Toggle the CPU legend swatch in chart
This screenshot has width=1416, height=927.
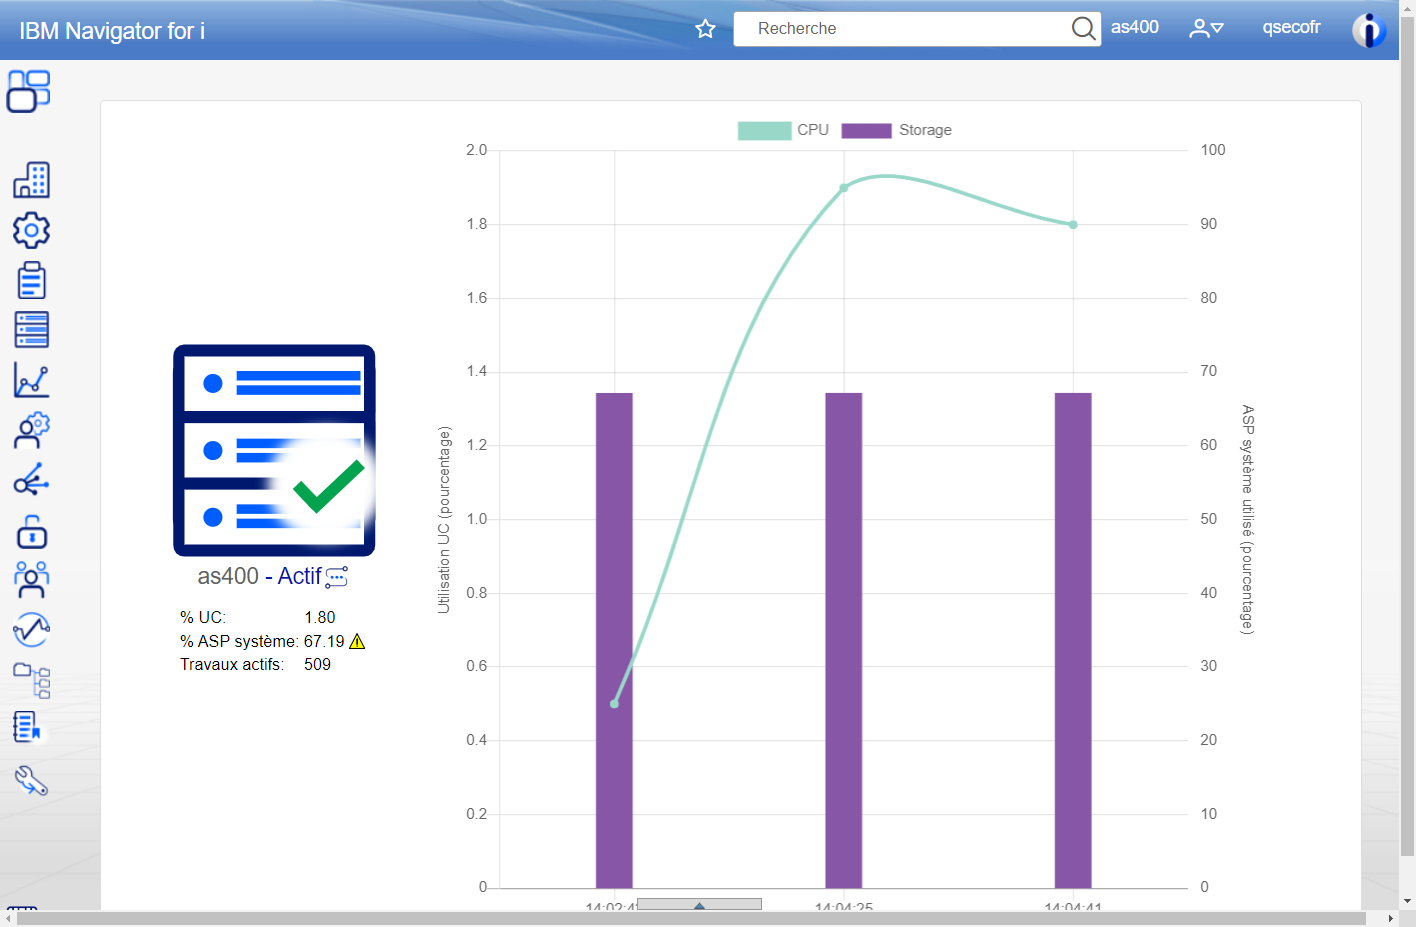764,131
